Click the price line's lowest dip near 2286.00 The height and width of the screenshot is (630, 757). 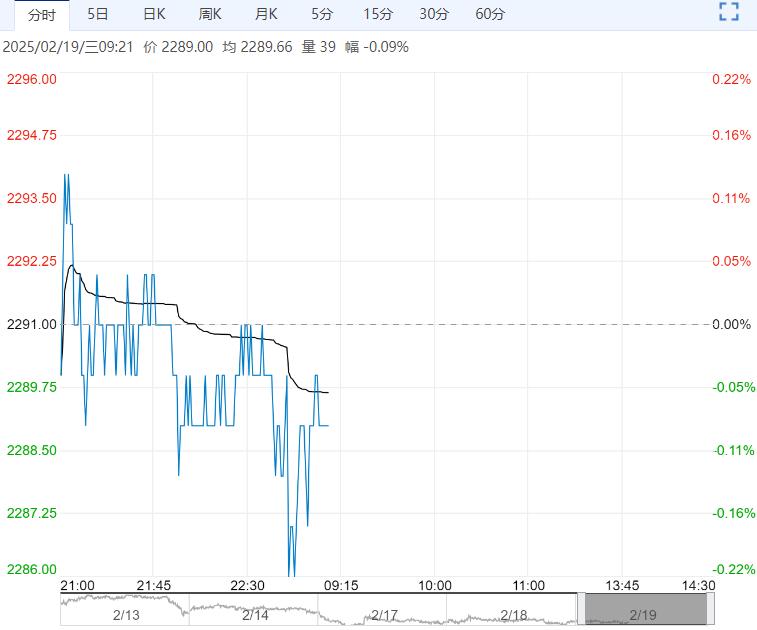[292, 574]
